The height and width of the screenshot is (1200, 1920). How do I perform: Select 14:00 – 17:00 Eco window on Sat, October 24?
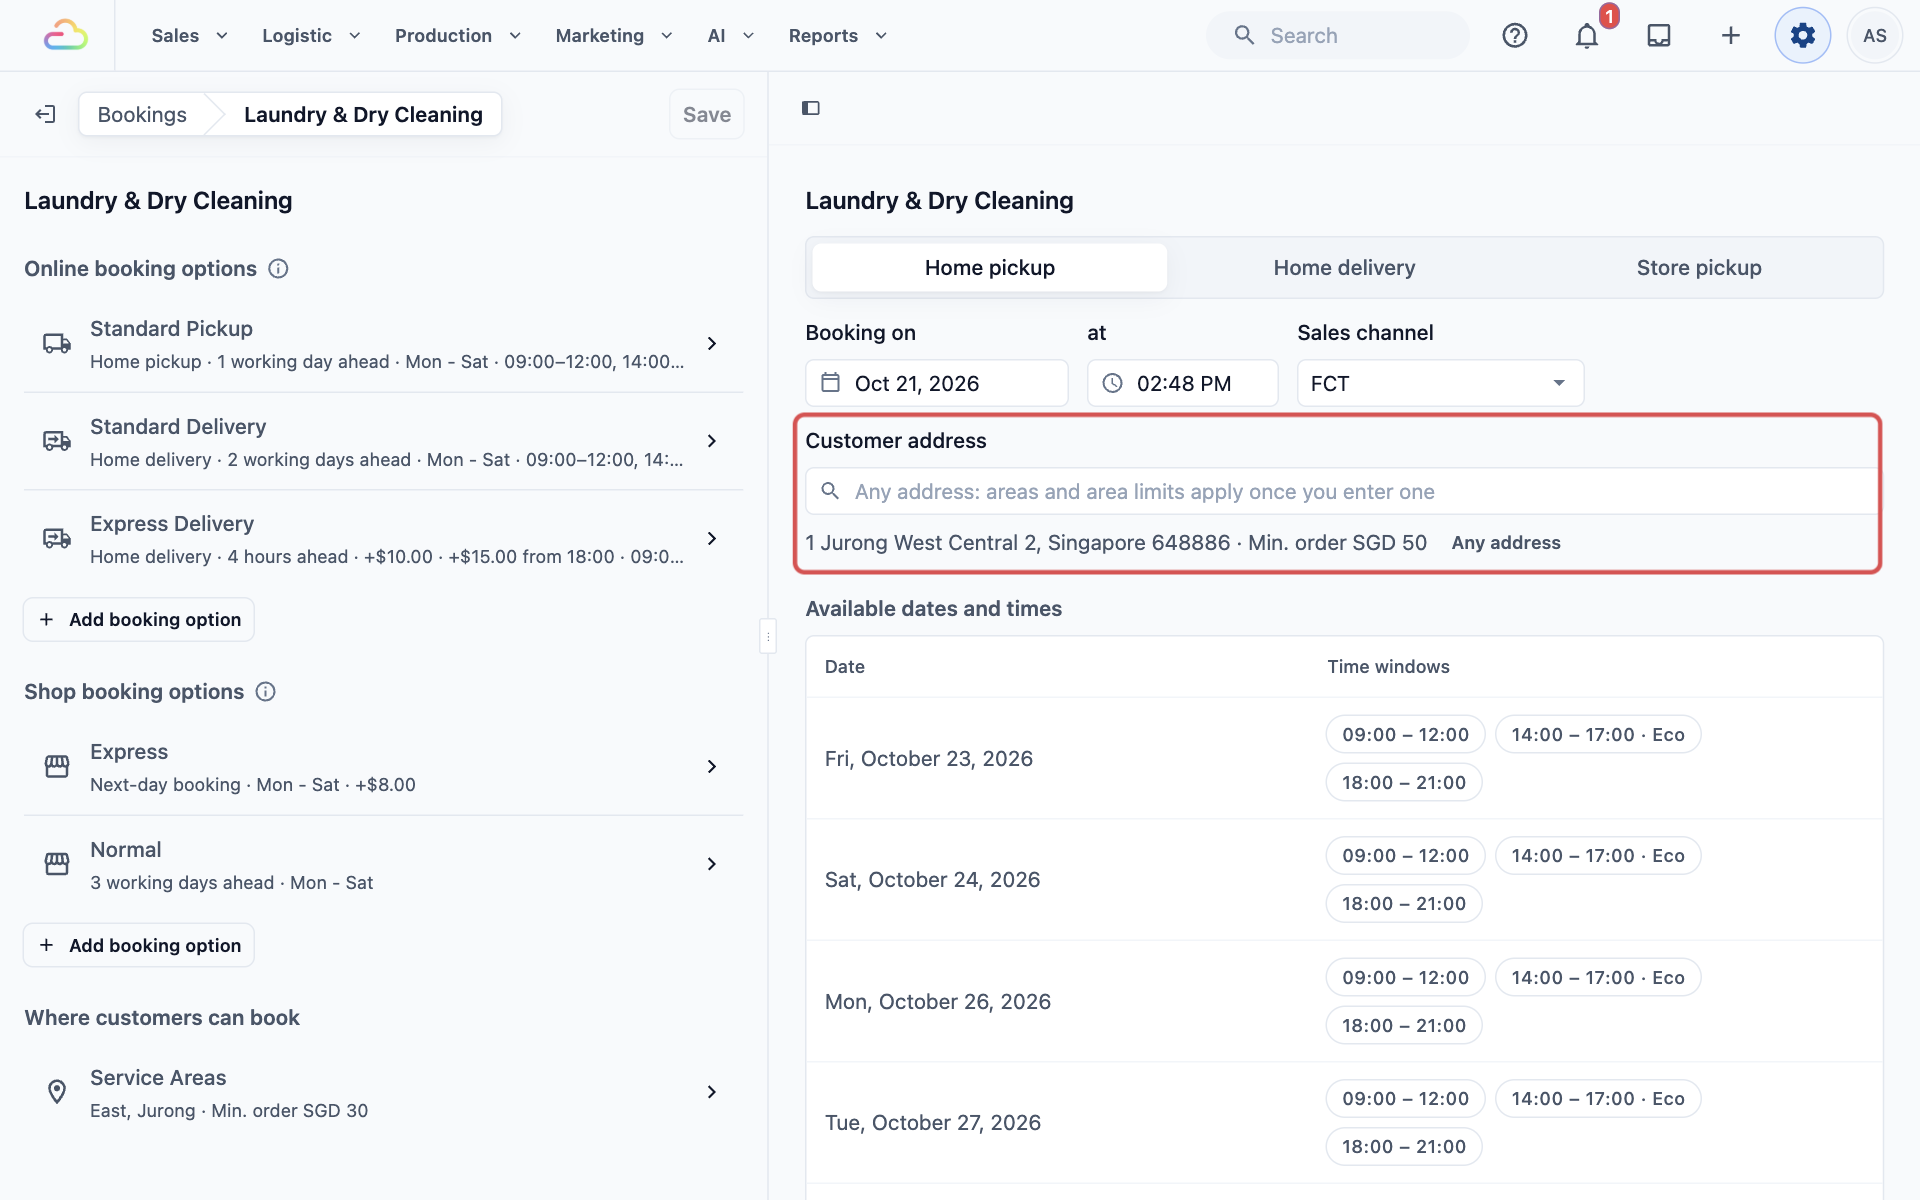(x=1598, y=856)
